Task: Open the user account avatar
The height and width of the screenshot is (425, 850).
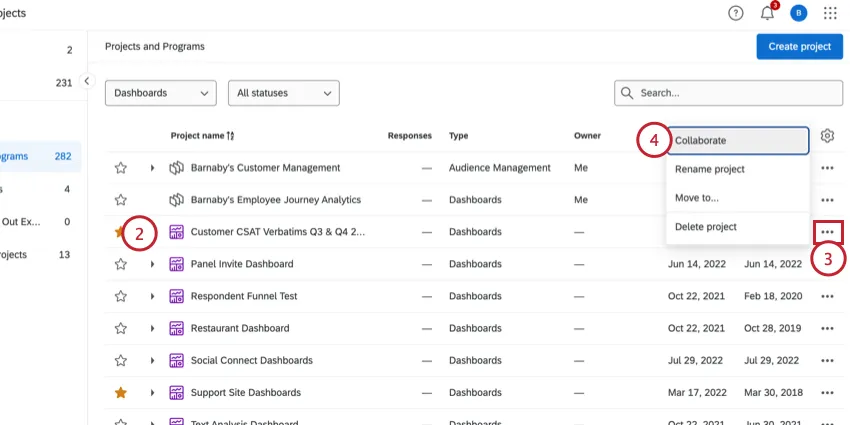Action: (x=798, y=13)
